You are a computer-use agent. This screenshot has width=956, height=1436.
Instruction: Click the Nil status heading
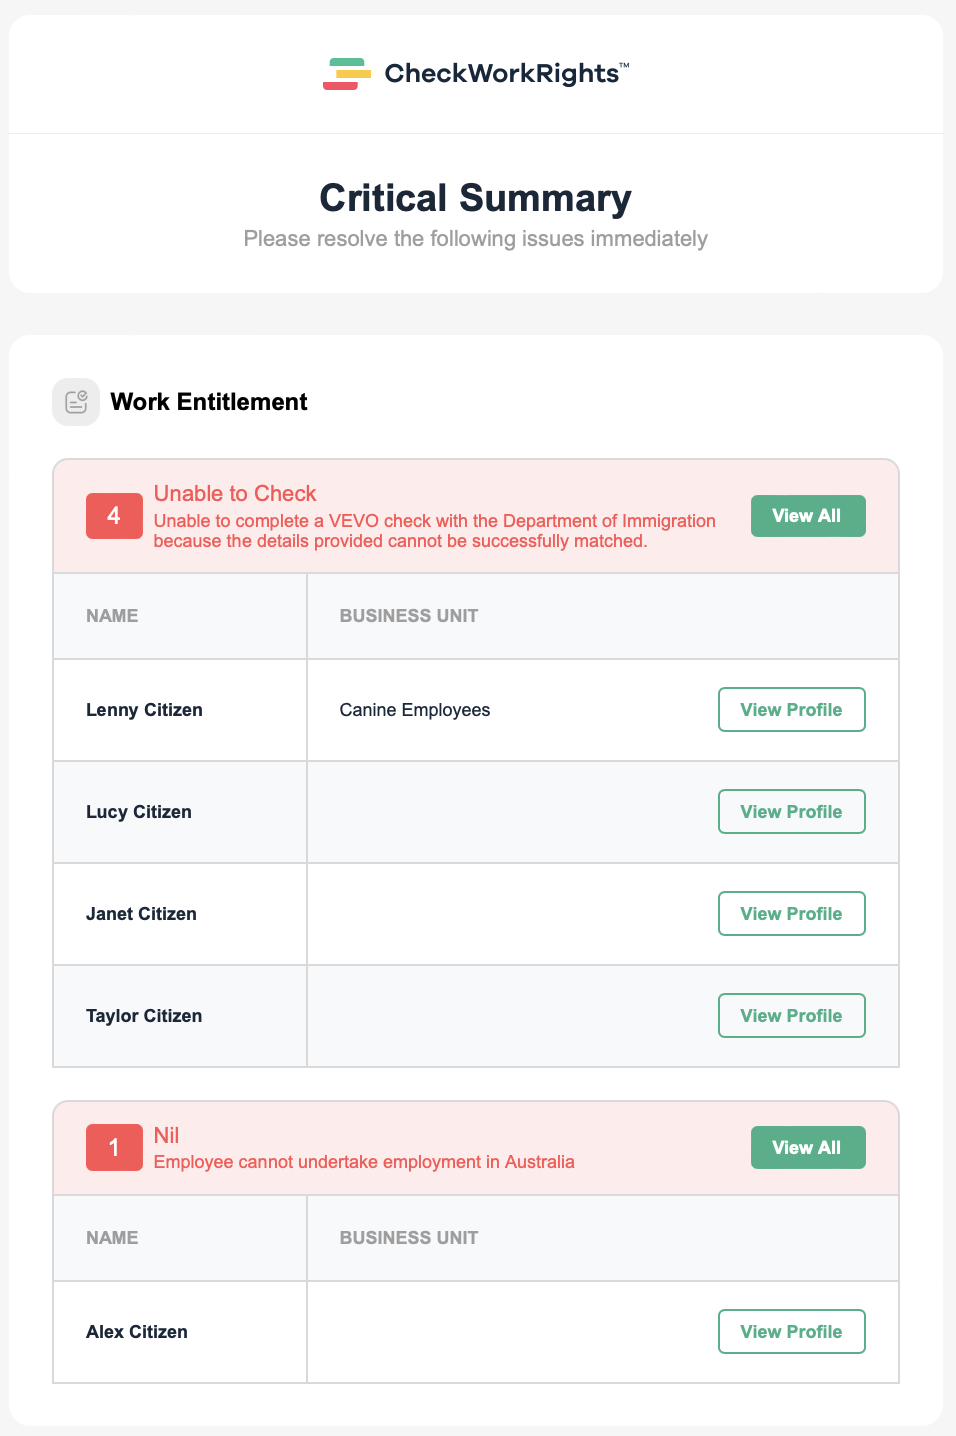pyautogui.click(x=166, y=1136)
